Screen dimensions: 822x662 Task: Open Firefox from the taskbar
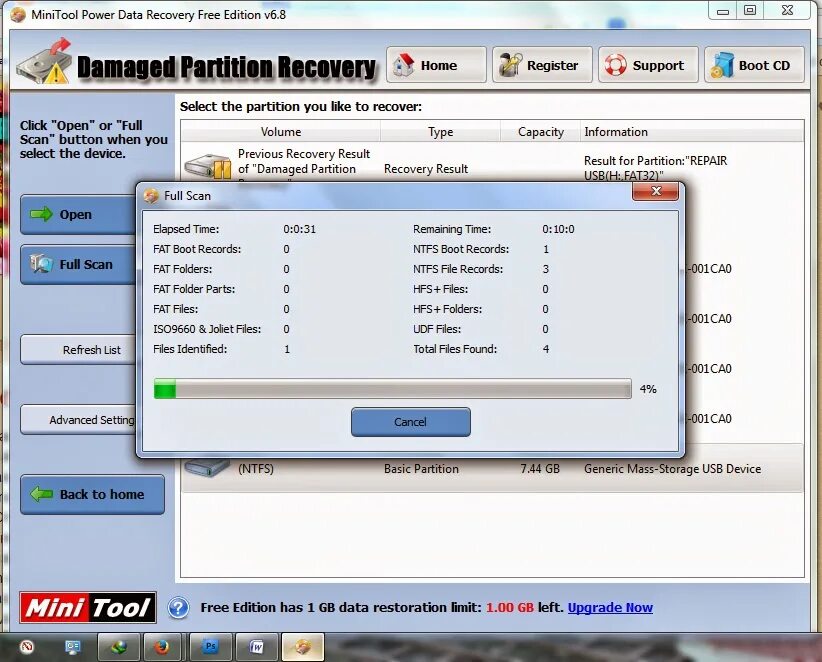(x=162, y=647)
